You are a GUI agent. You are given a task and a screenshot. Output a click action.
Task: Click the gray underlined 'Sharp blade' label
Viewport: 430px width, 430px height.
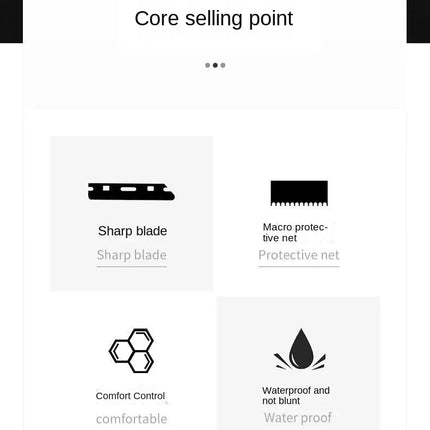click(x=132, y=255)
